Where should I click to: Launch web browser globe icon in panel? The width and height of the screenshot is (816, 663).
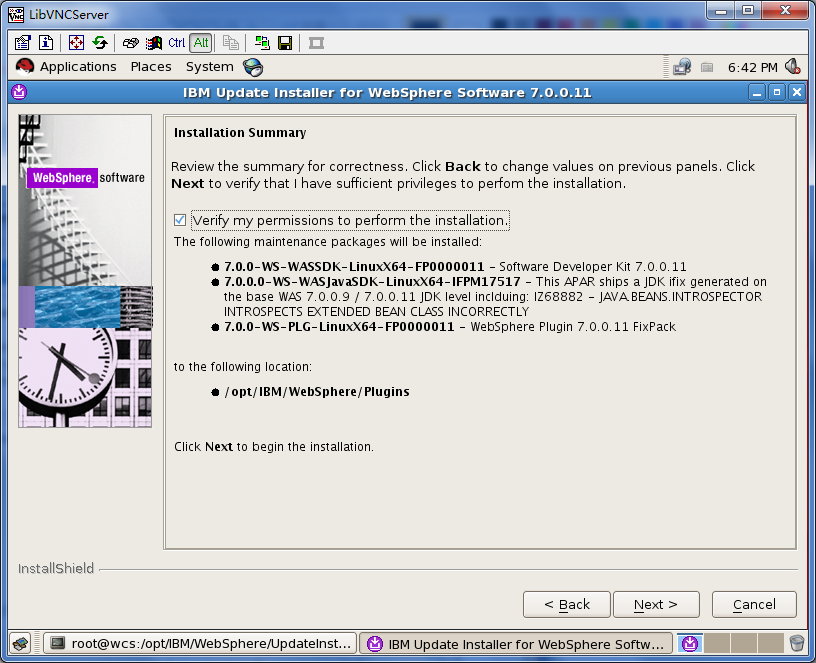(x=253, y=67)
